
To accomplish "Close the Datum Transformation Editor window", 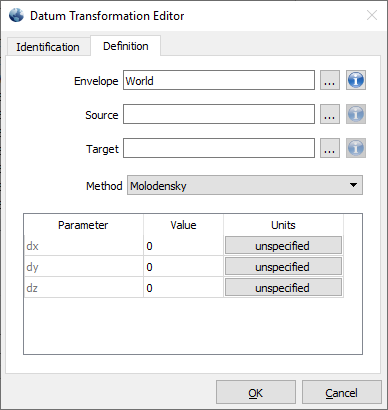I will click(x=372, y=15).
